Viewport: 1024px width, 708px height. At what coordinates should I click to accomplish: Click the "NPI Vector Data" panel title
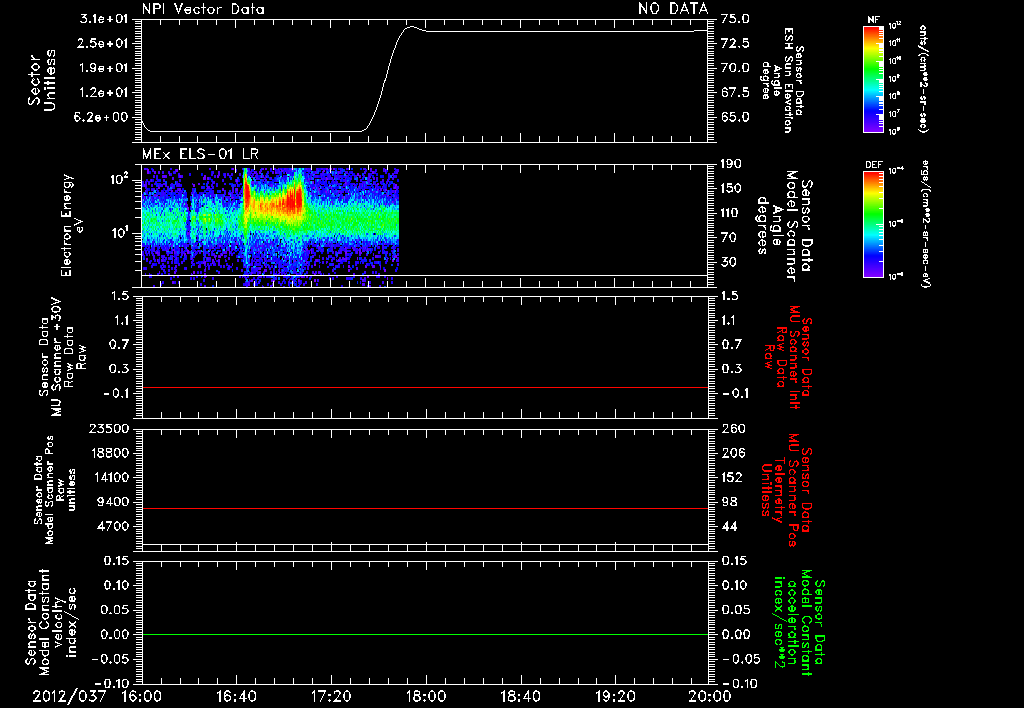click(x=203, y=9)
